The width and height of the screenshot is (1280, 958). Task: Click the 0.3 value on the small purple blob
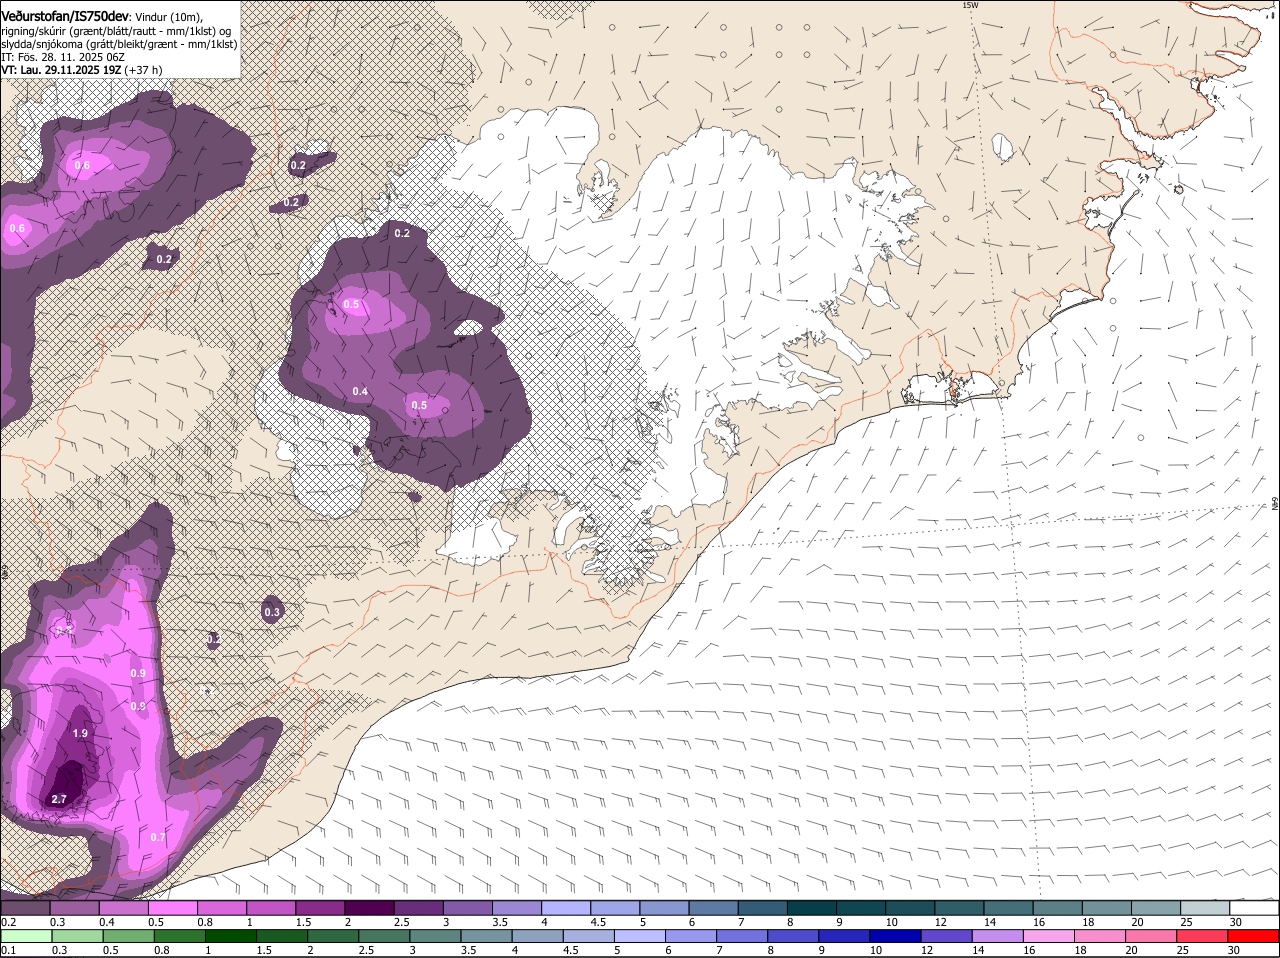tap(272, 611)
